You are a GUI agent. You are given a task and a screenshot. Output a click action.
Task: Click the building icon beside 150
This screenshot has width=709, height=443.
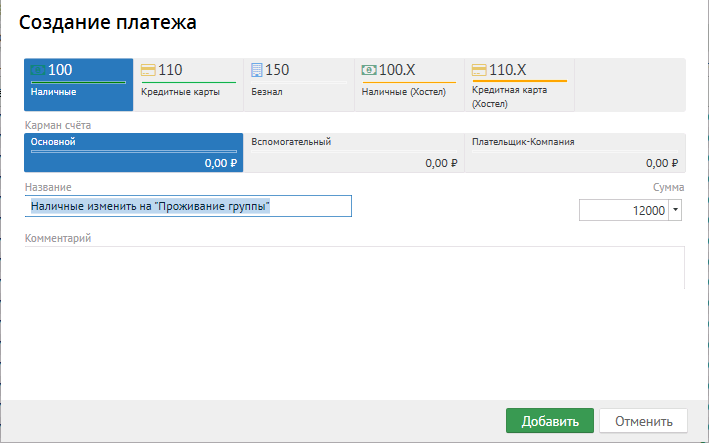[256, 70]
